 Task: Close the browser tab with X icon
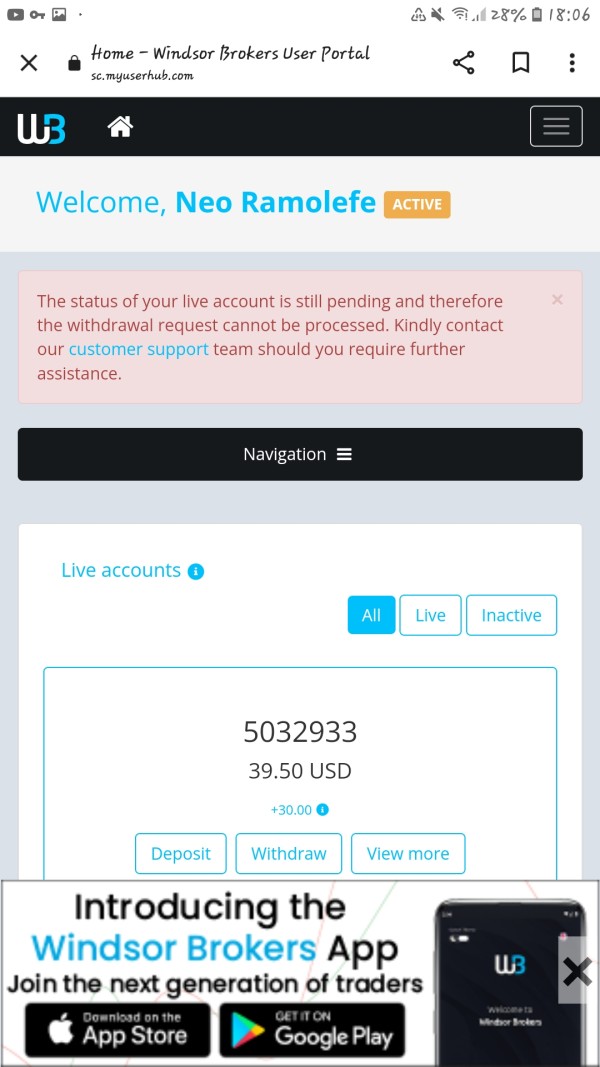pos(29,63)
